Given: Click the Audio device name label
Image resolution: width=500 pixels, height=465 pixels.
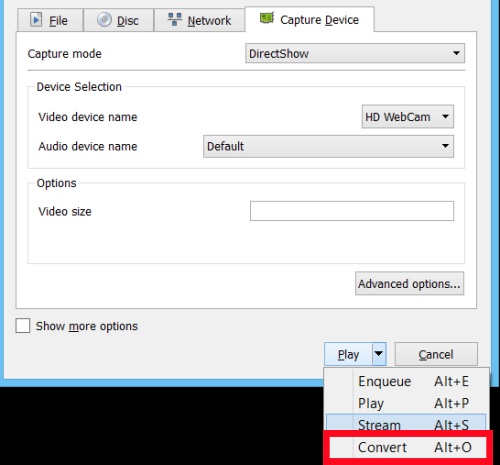Looking at the screenshot, I should pos(88,146).
